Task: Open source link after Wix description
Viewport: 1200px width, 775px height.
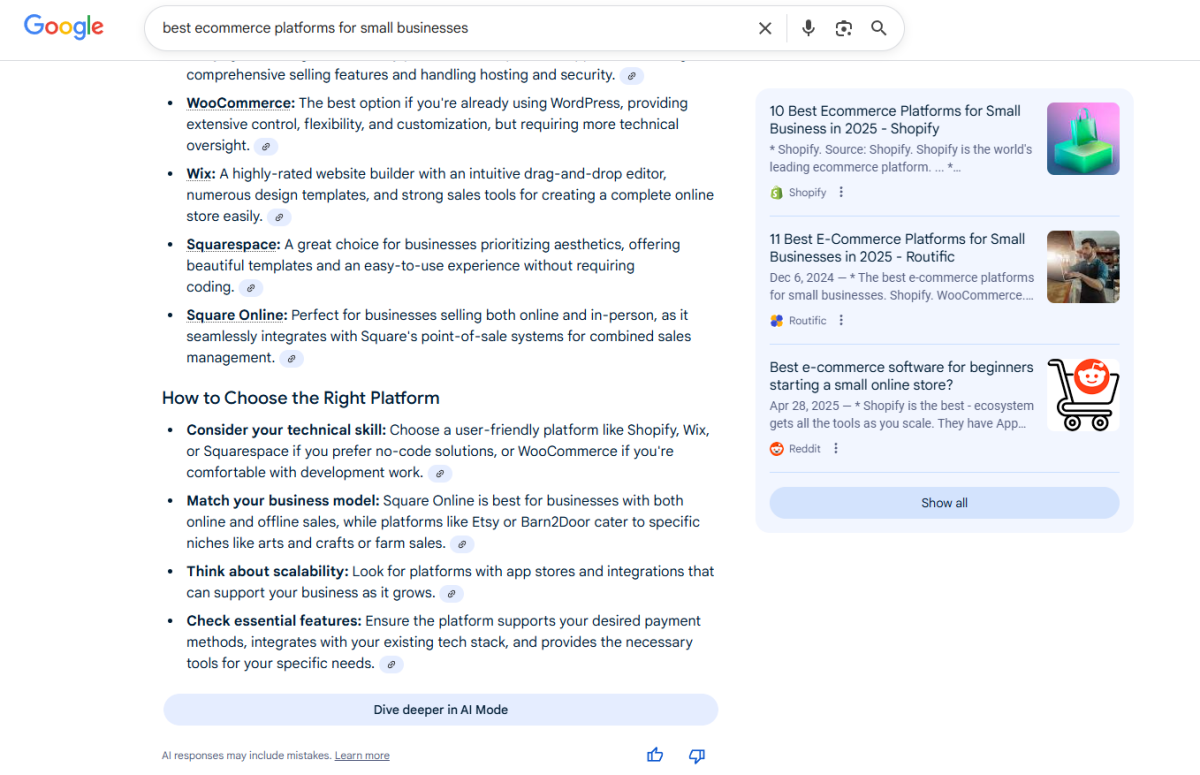Action: click(x=280, y=217)
